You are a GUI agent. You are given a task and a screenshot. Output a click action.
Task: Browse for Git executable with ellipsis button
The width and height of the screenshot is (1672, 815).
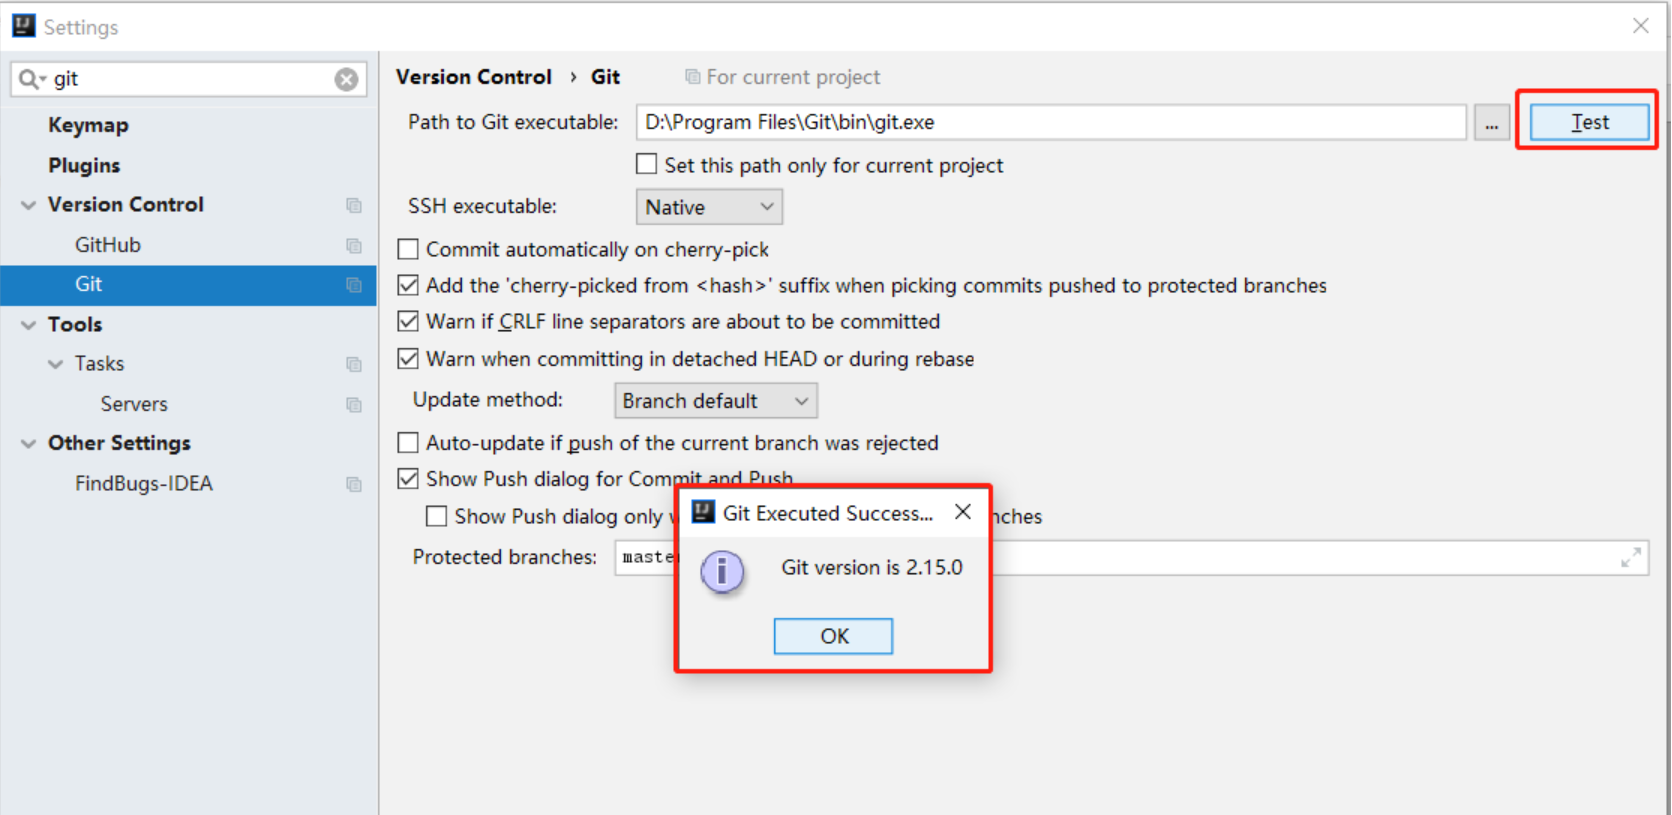tap(1491, 123)
